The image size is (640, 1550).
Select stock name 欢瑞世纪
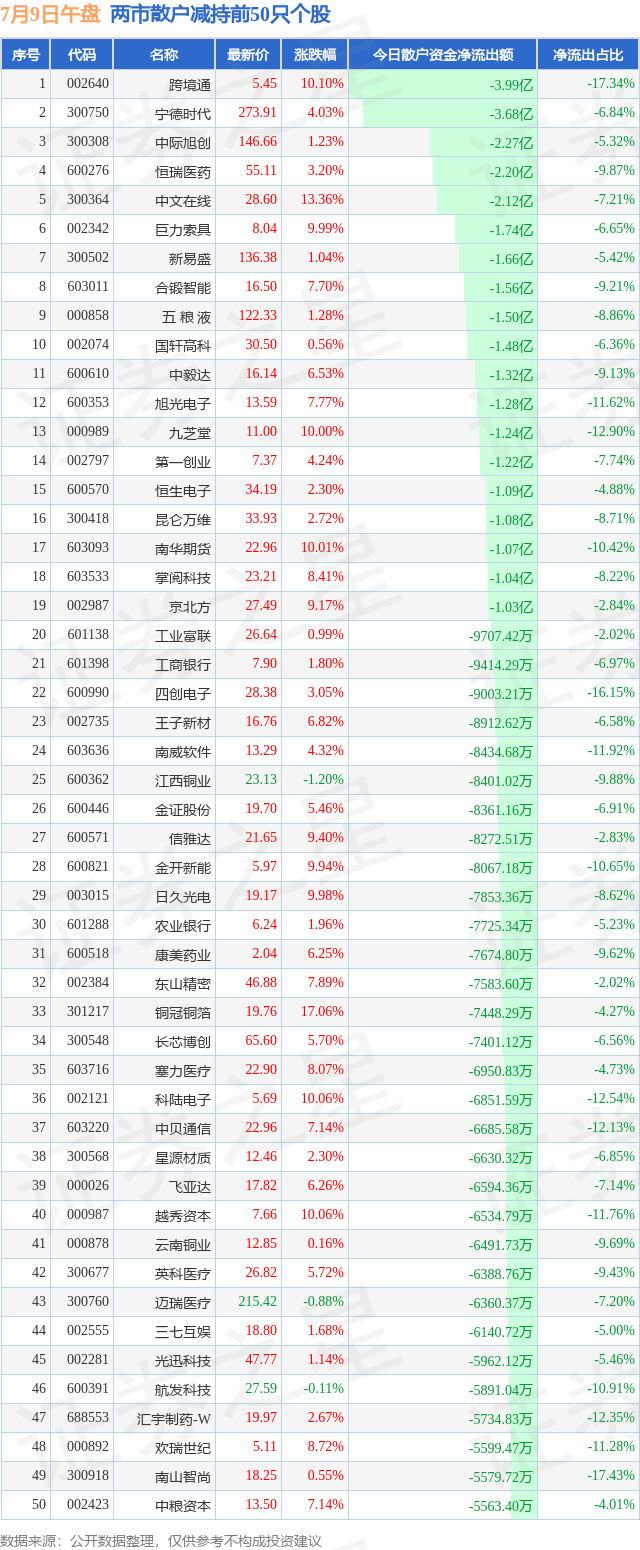point(183,1448)
